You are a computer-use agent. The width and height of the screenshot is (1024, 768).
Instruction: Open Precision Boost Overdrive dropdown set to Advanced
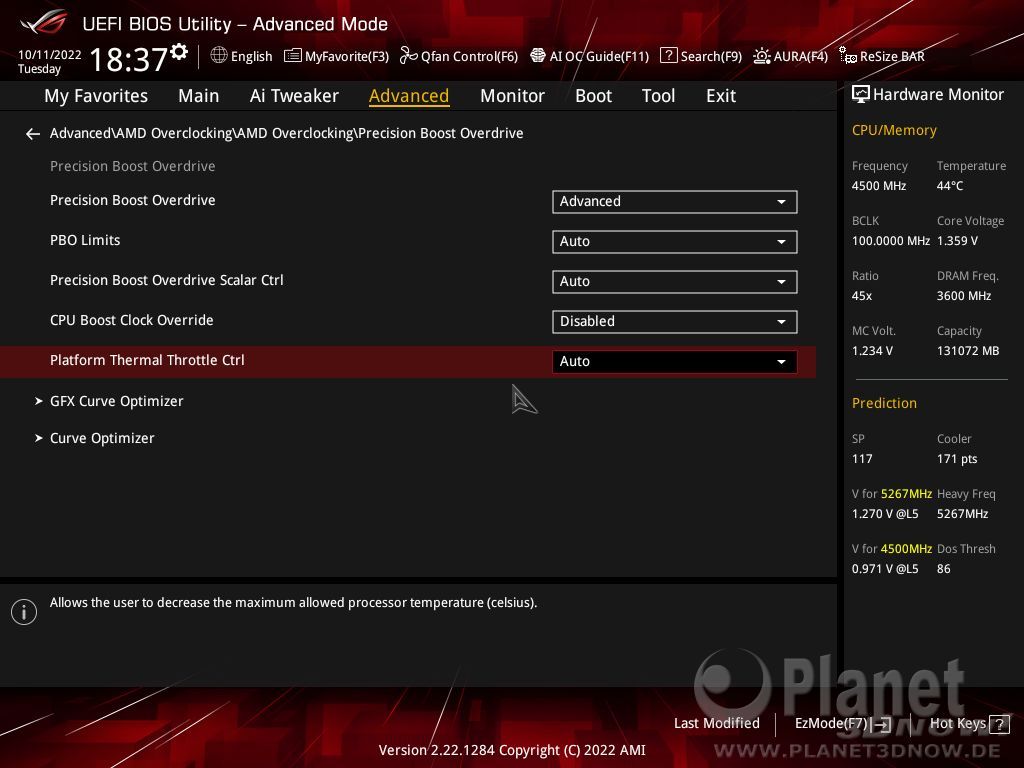(675, 202)
